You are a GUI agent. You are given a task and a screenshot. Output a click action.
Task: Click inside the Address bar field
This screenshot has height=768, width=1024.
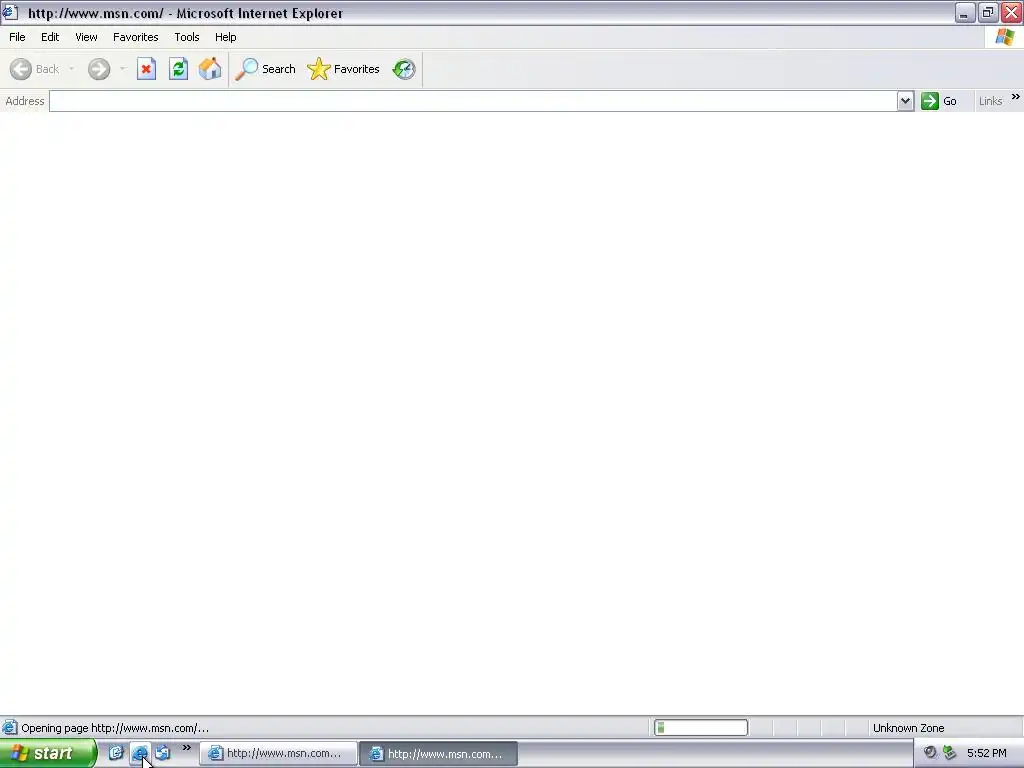point(473,101)
